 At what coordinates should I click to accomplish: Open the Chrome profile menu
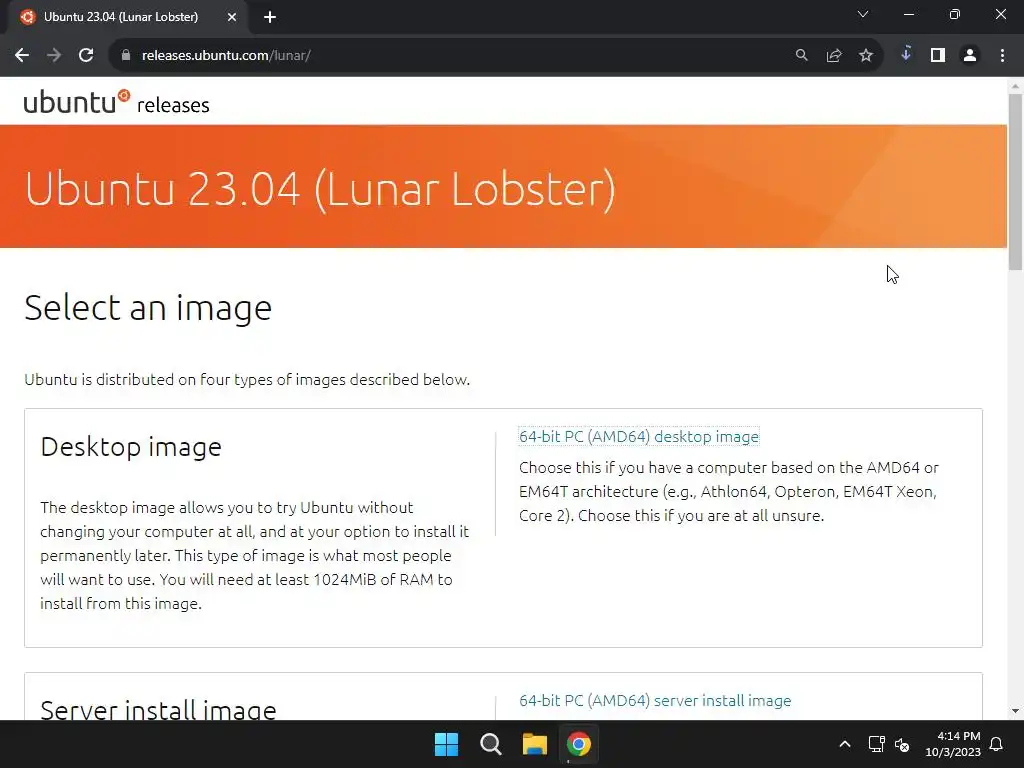tap(970, 56)
